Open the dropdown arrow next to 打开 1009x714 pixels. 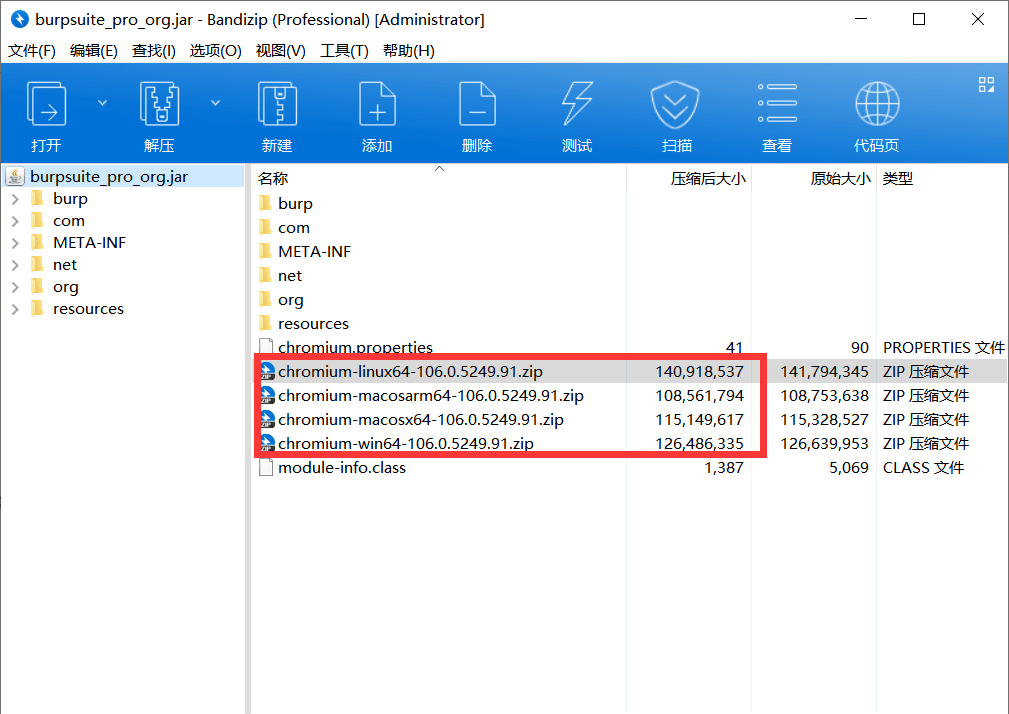(102, 103)
